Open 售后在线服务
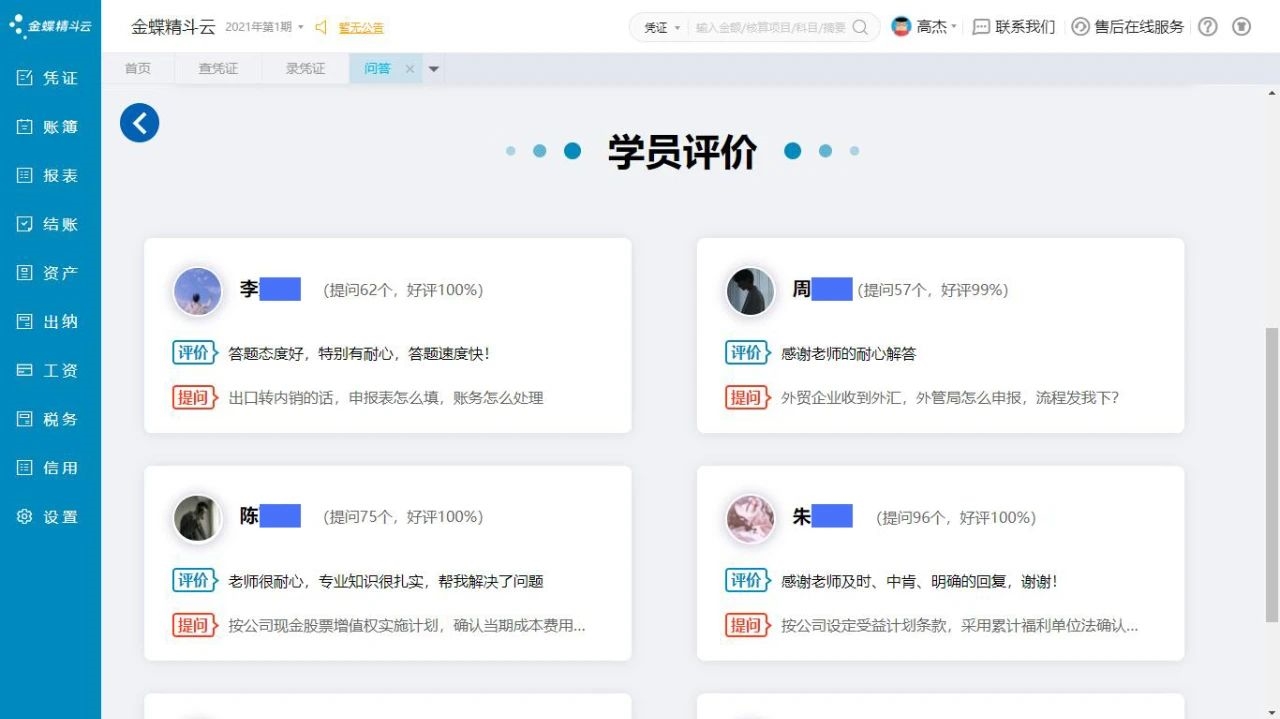Viewport: 1280px width, 719px height. pos(1128,27)
